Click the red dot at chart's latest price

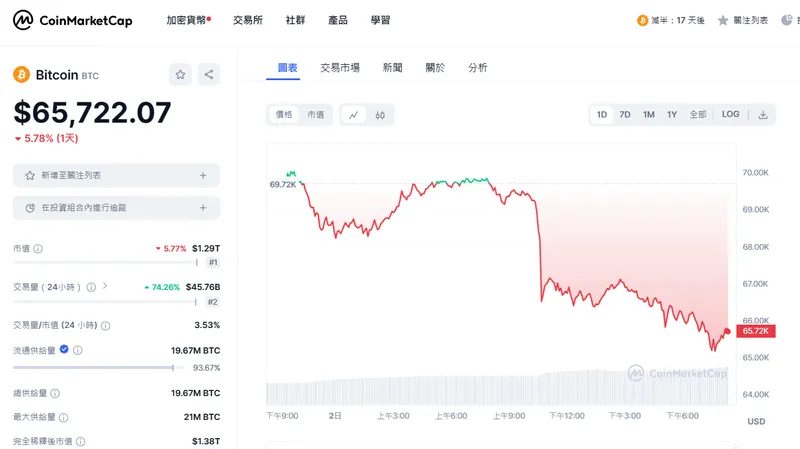tap(728, 332)
